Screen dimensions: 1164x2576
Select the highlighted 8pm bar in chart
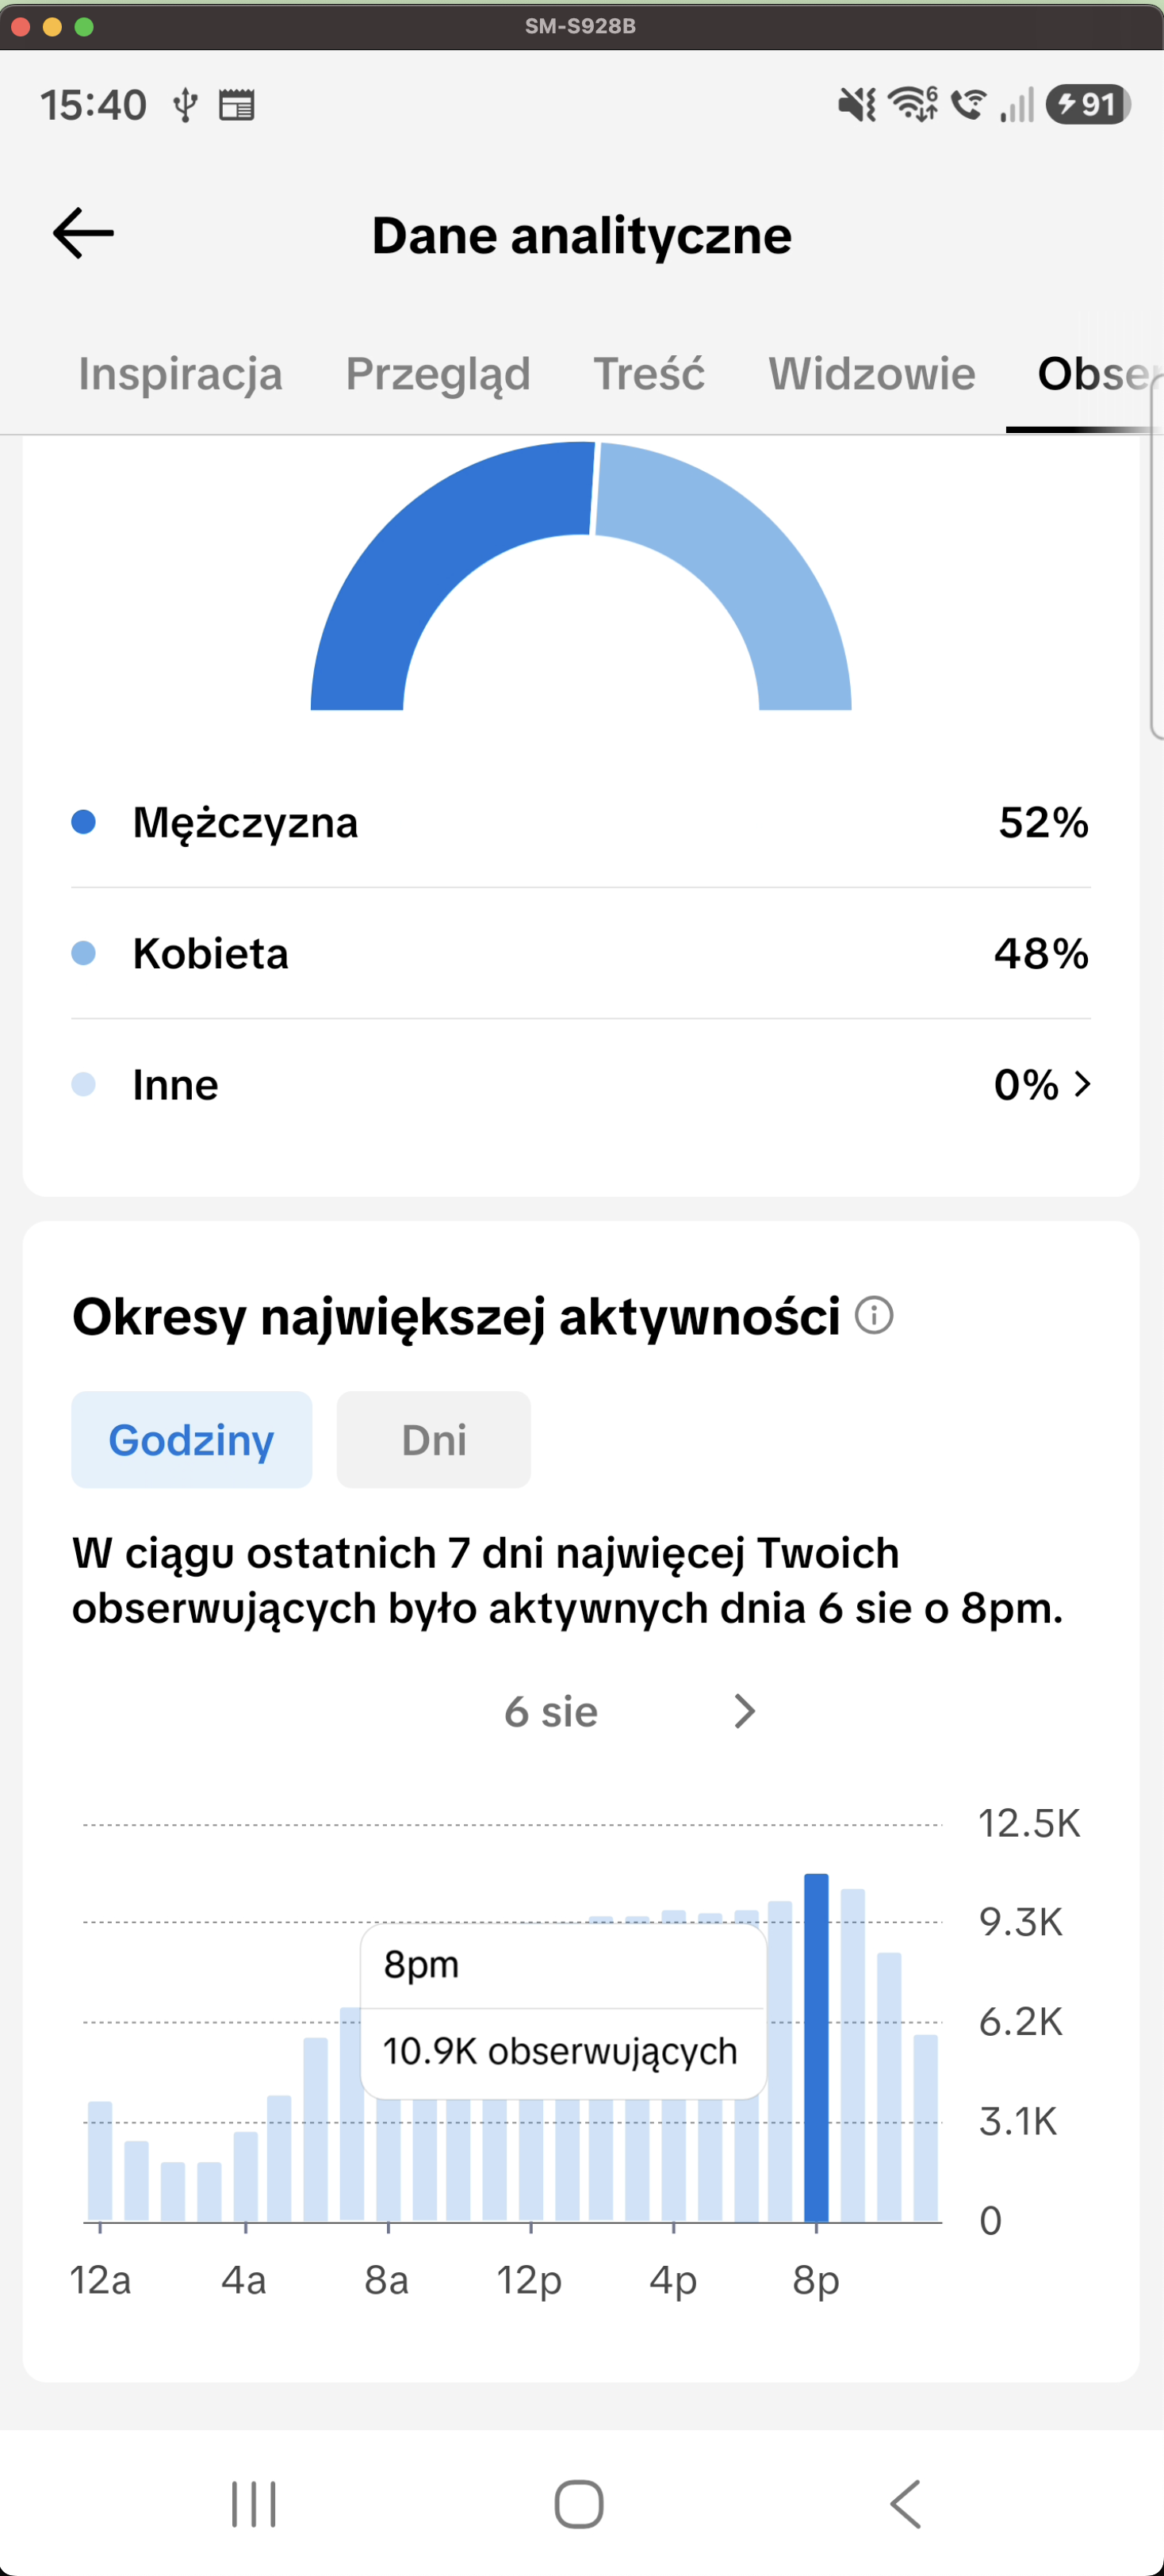tap(816, 2047)
